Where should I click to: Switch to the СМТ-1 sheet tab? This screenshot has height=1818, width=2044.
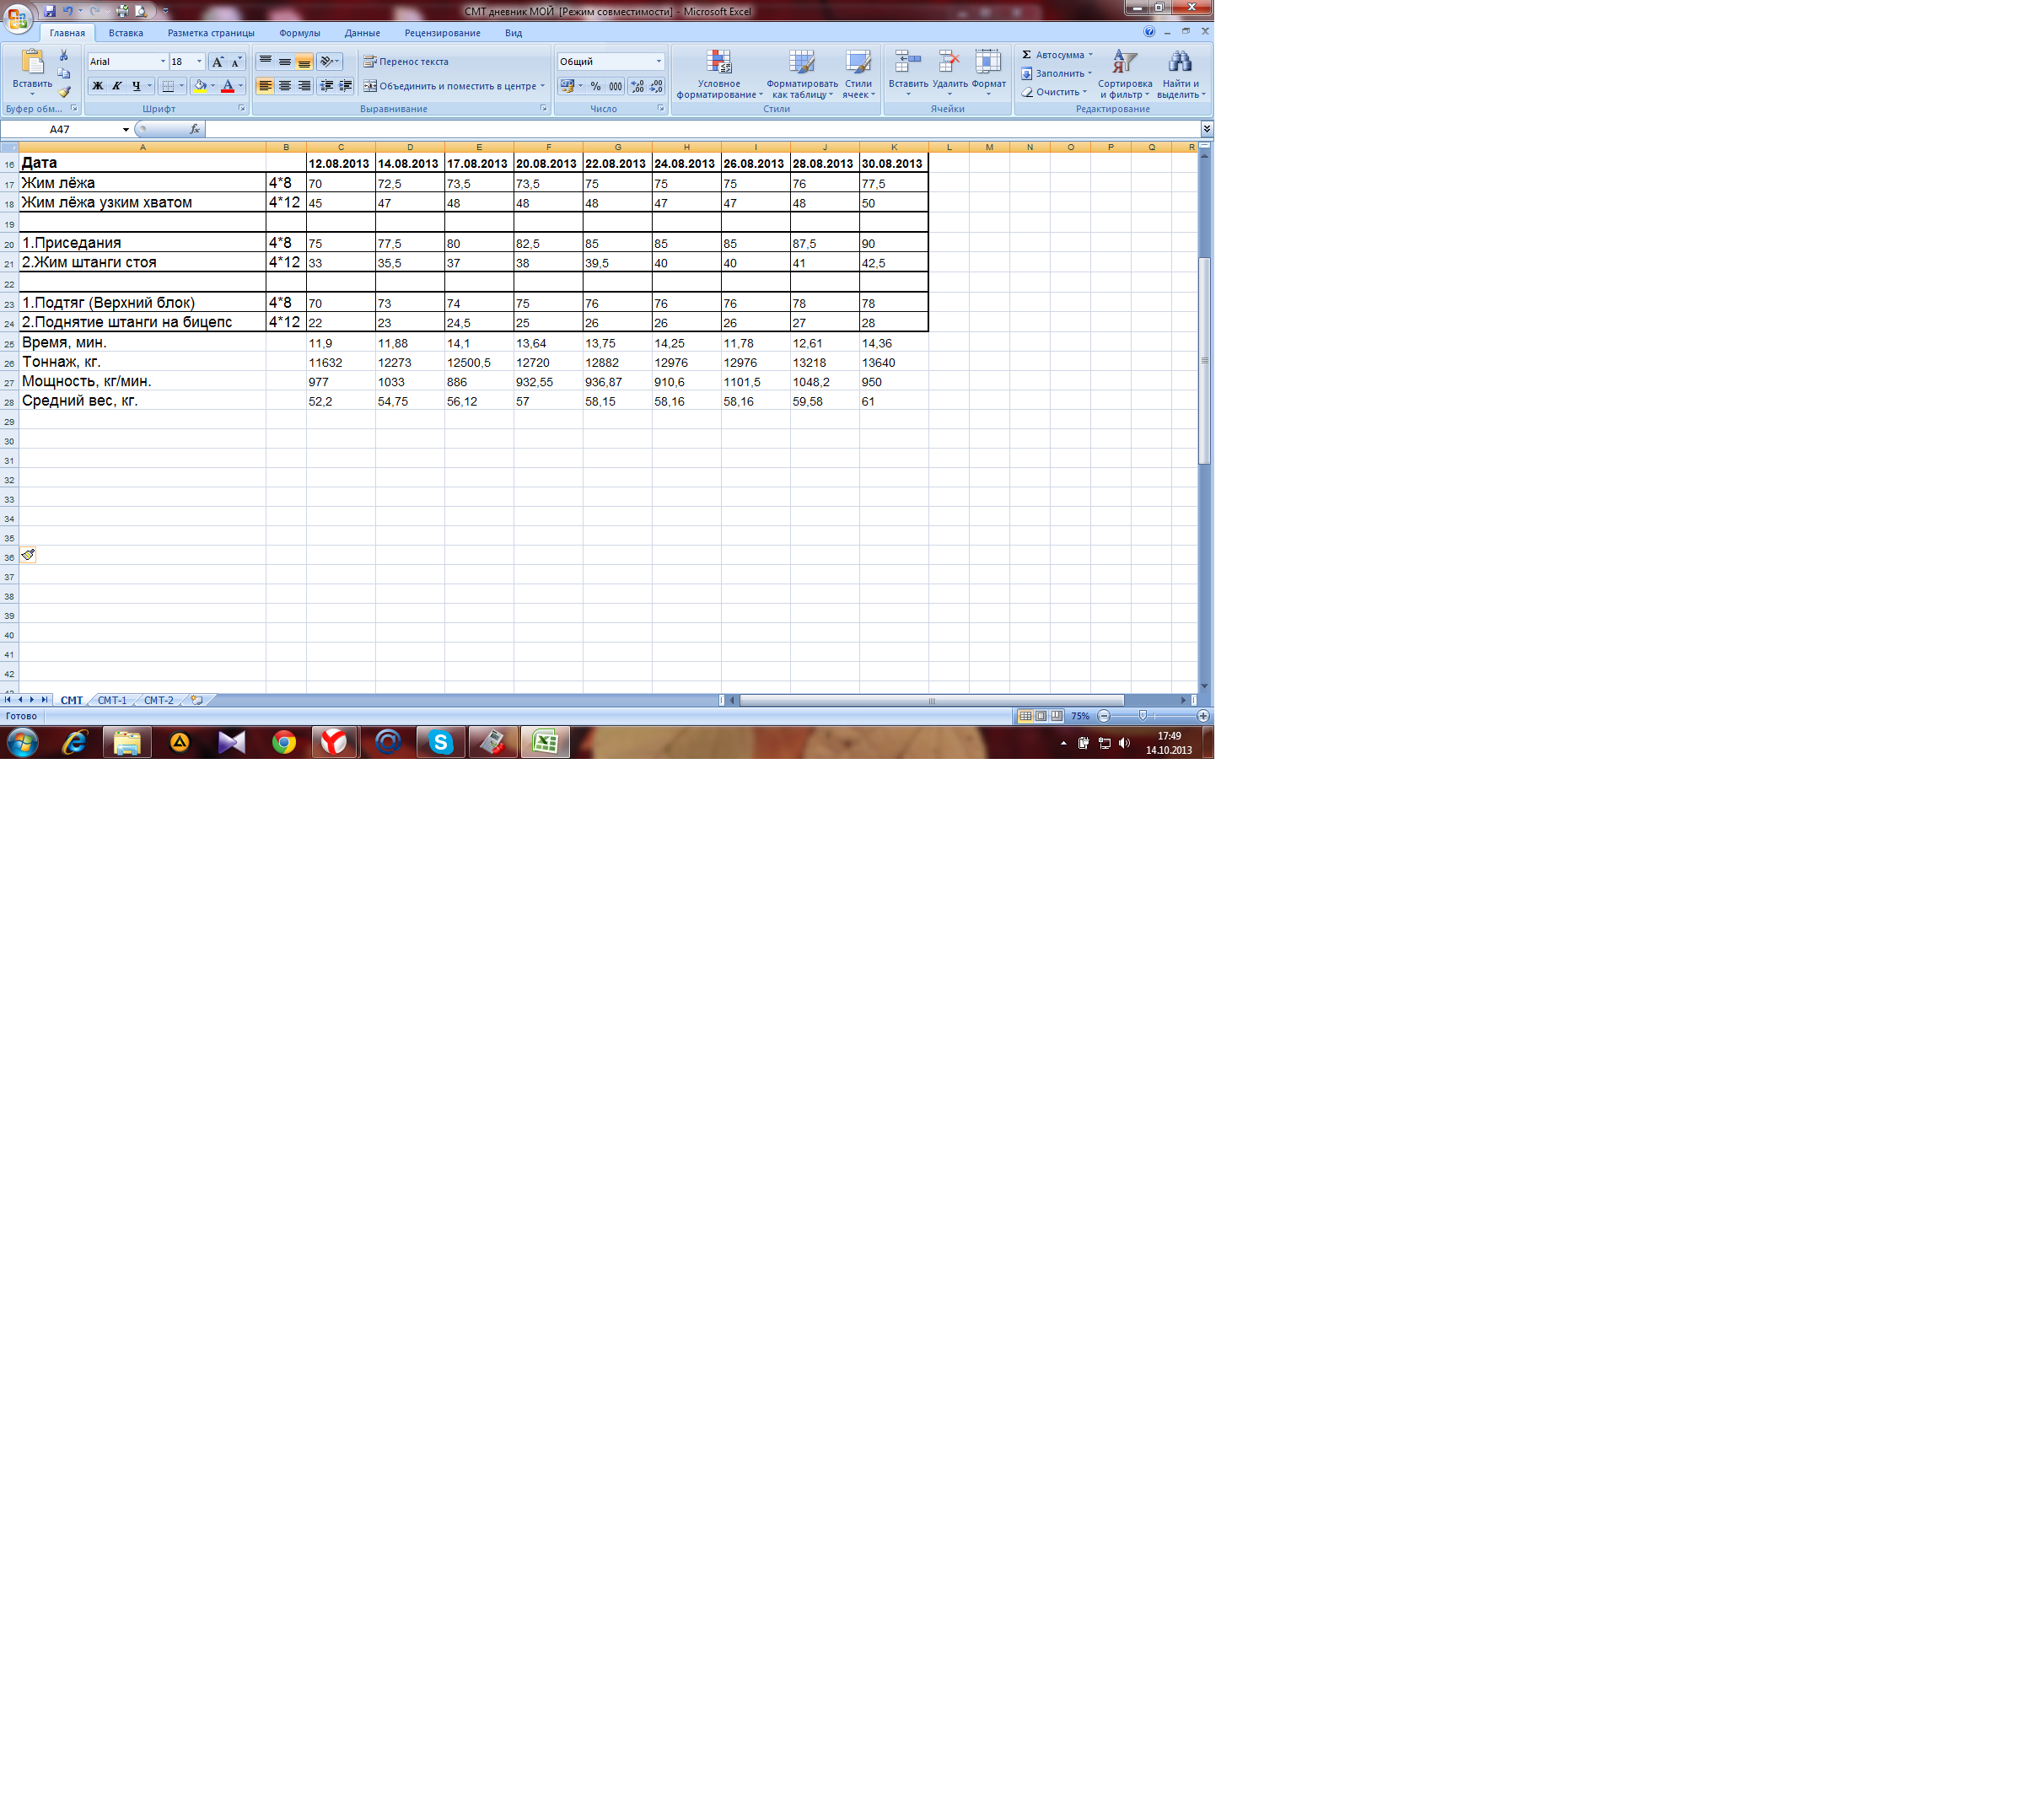coord(112,700)
